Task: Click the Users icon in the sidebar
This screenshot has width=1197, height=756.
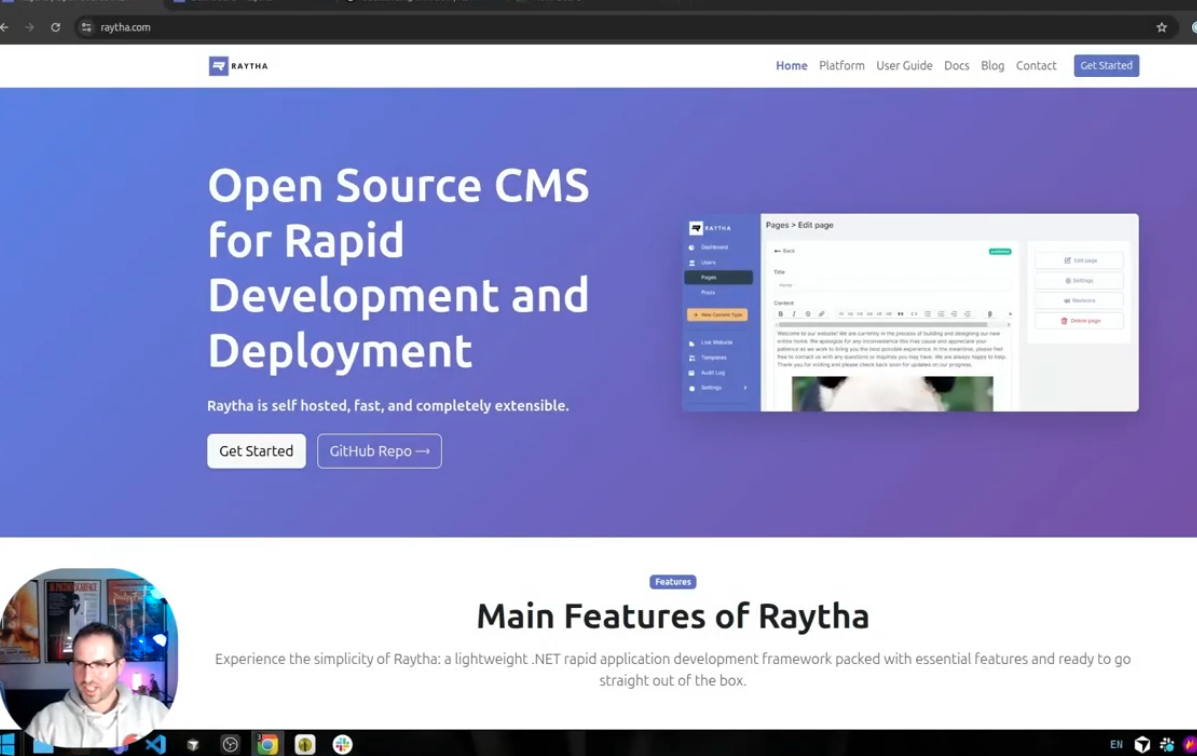Action: pos(691,263)
